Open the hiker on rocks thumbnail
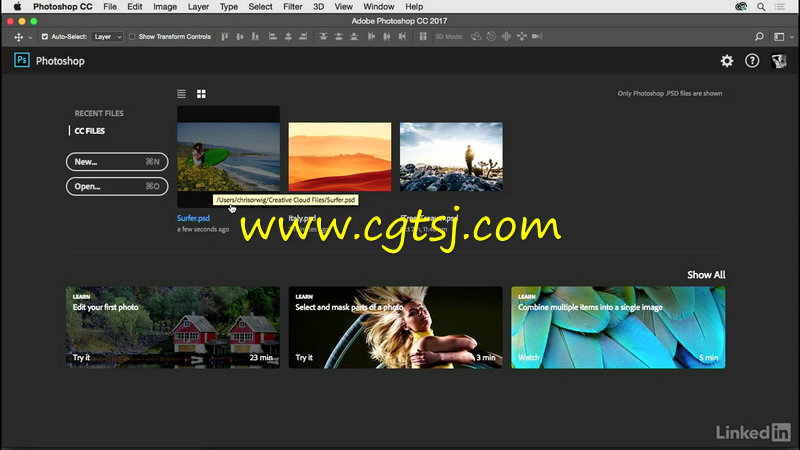This screenshot has height=450, width=800. click(x=451, y=157)
